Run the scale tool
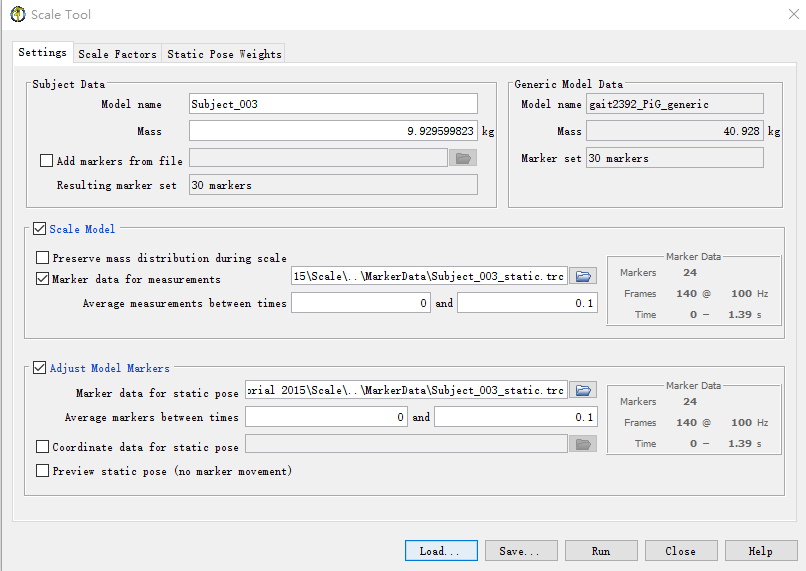This screenshot has width=806, height=571. point(601,551)
